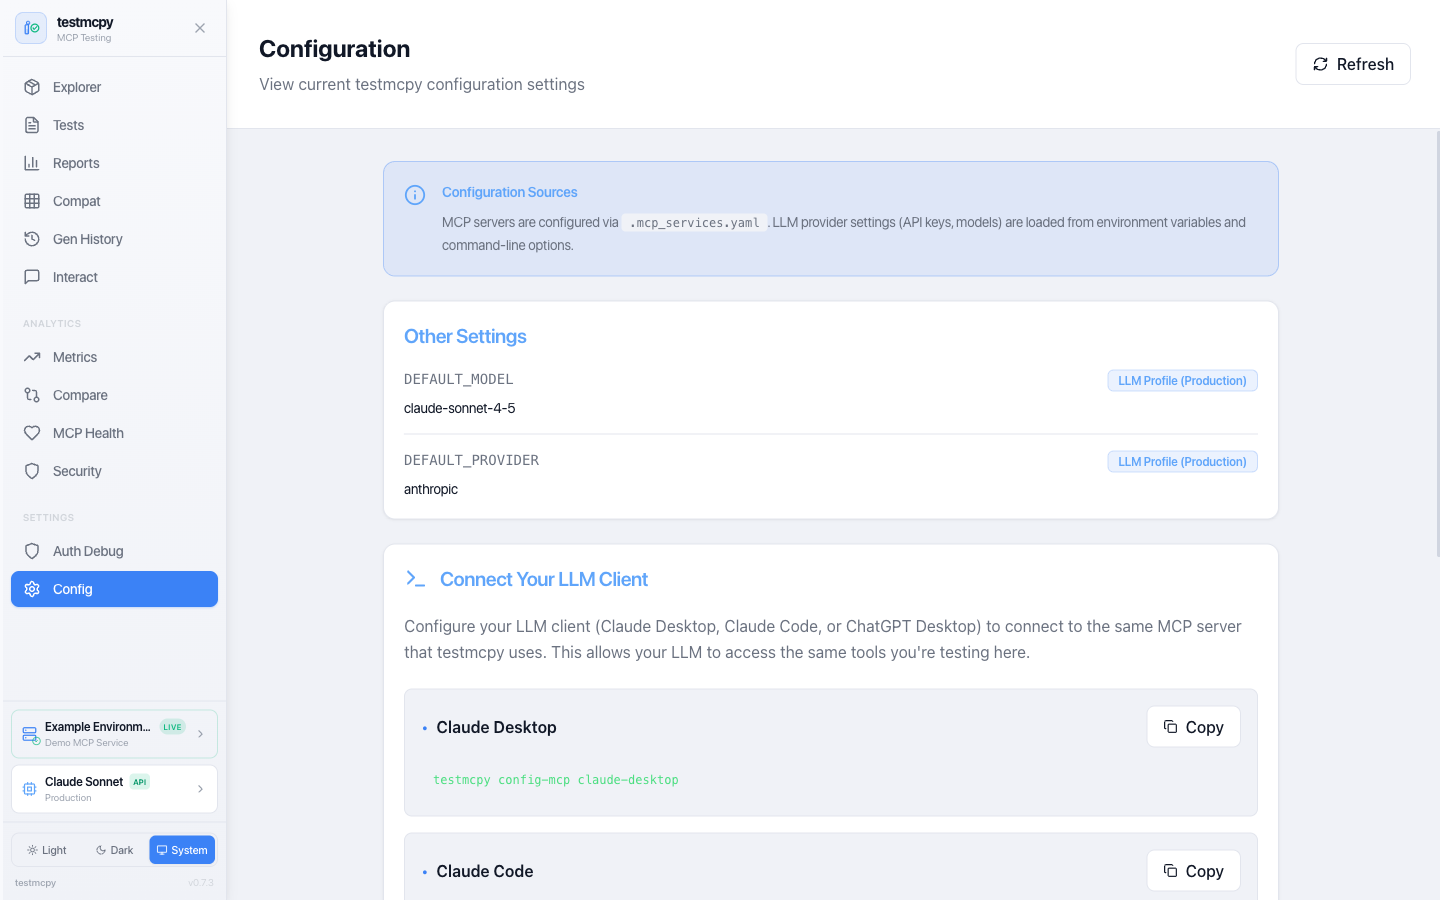Click the LIVE status badge
The image size is (1440, 900).
pos(173,727)
